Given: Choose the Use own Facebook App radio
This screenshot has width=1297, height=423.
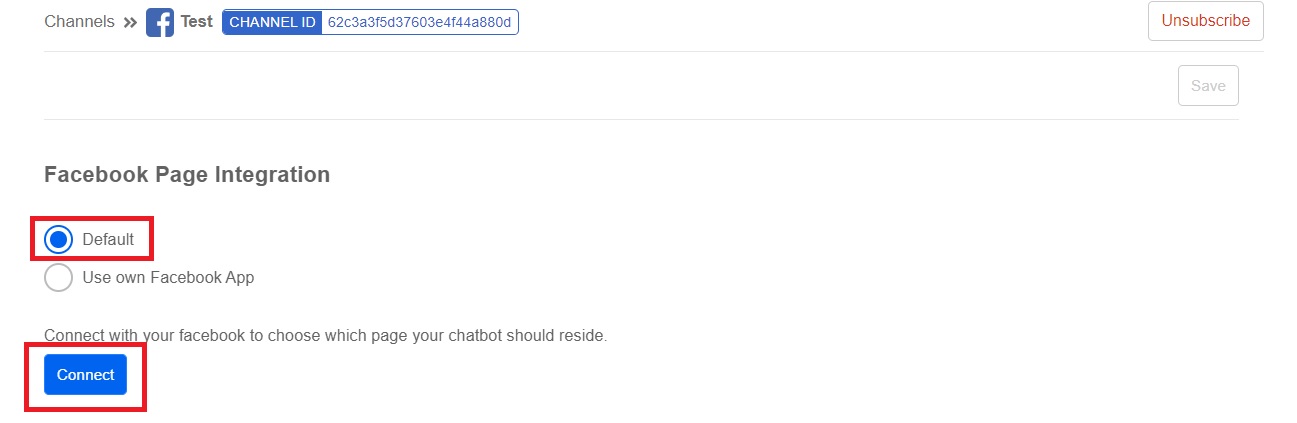Looking at the screenshot, I should point(59,278).
